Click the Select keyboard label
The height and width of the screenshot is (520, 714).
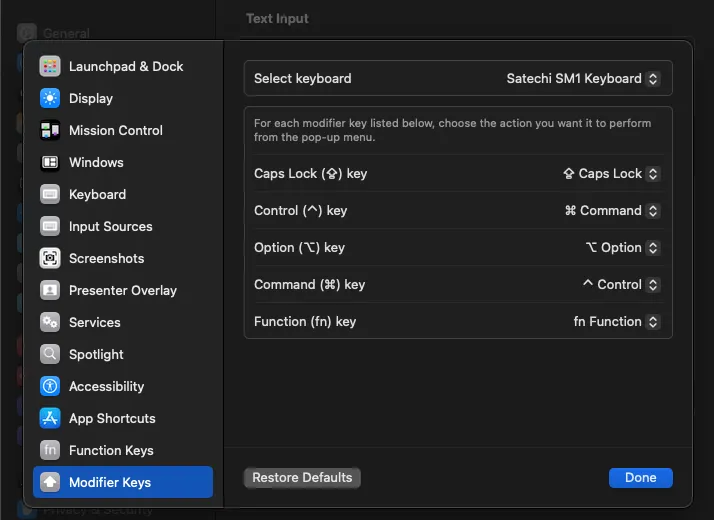tap(303, 78)
